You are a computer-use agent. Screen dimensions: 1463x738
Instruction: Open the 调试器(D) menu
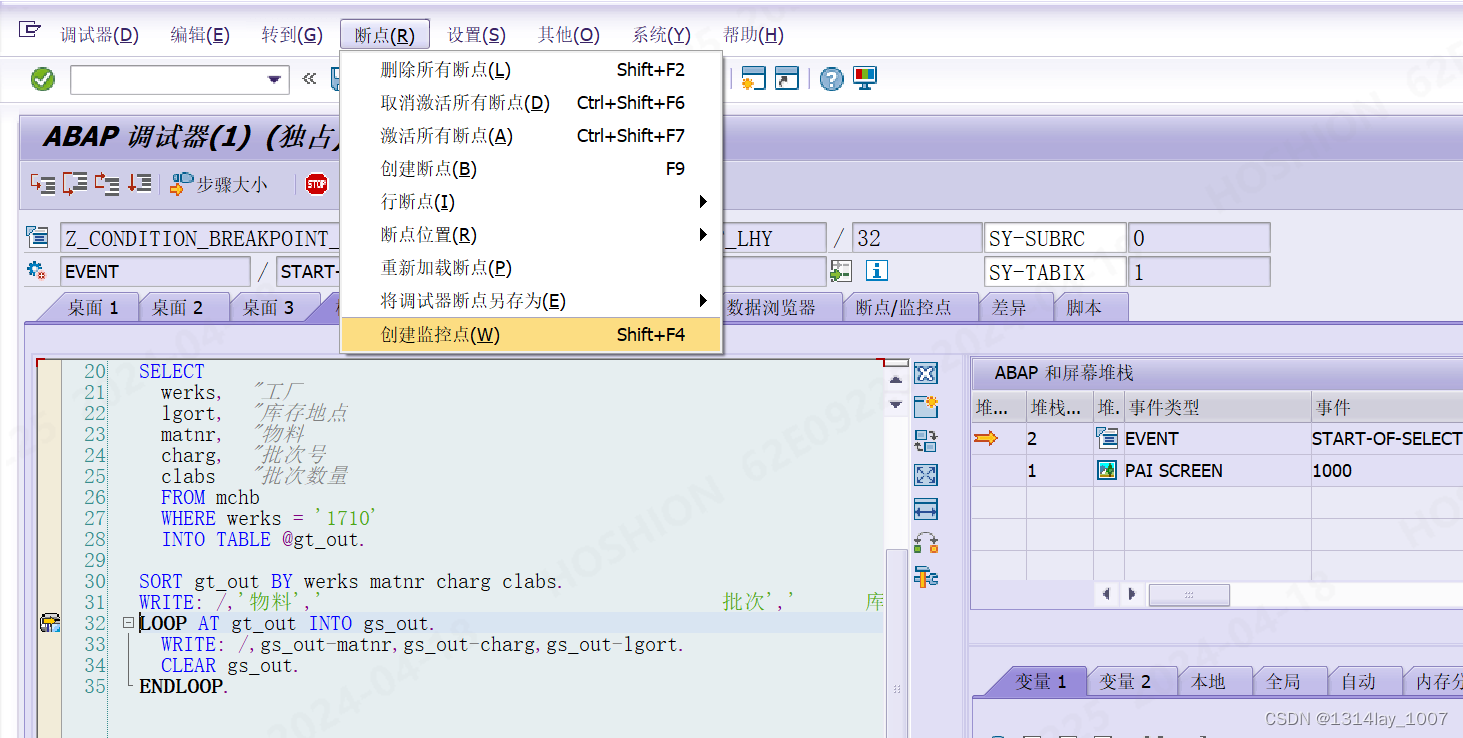pyautogui.click(x=99, y=35)
